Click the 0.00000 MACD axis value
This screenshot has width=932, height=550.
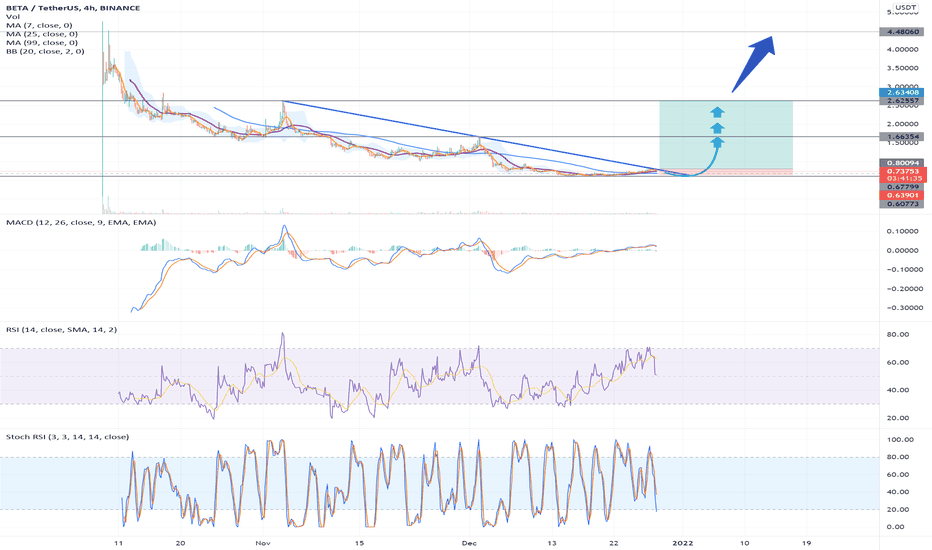point(902,250)
